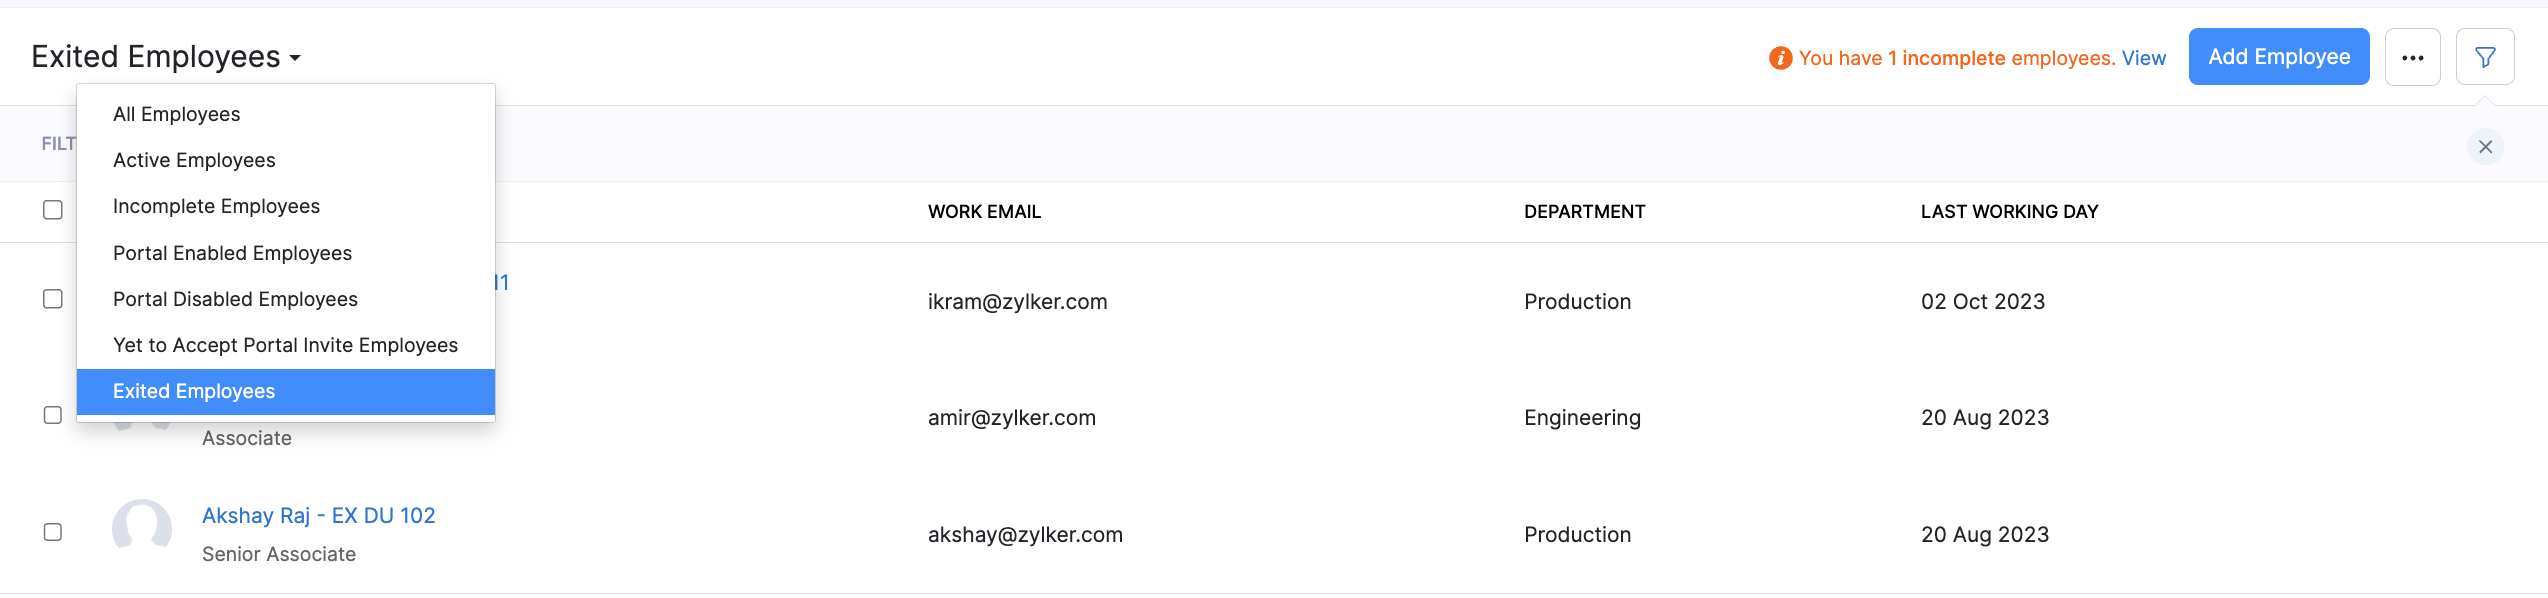Click the orange incomplete employees info icon

[x=1780, y=58]
